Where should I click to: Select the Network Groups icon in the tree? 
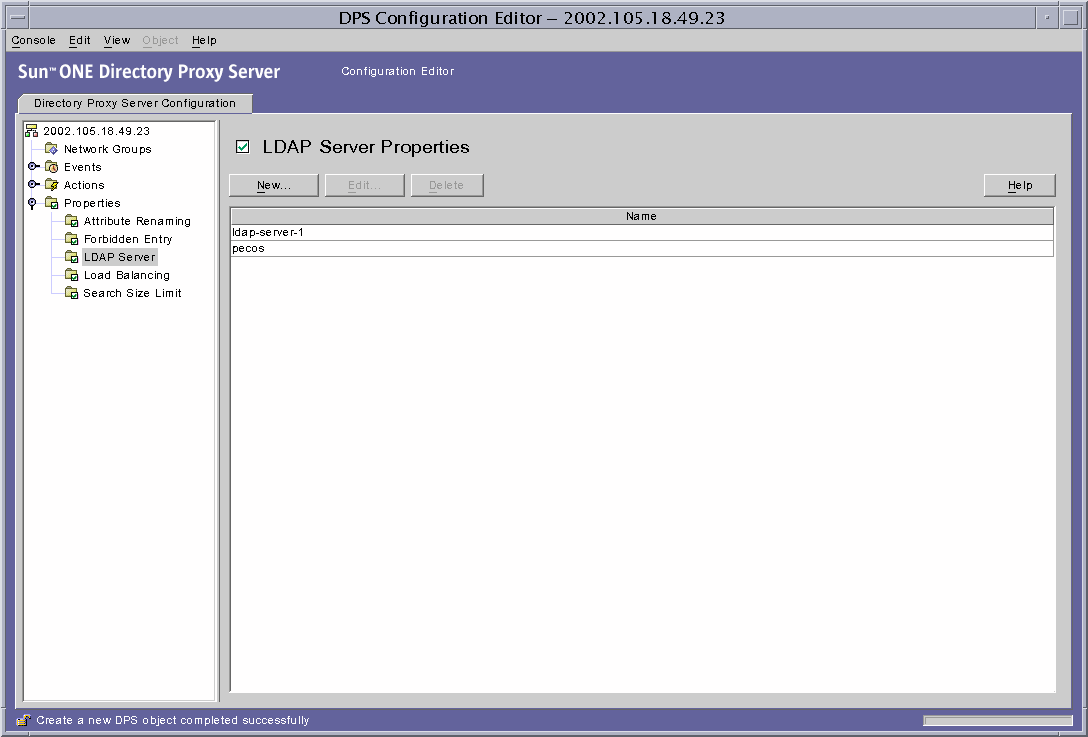pyautogui.click(x=51, y=148)
